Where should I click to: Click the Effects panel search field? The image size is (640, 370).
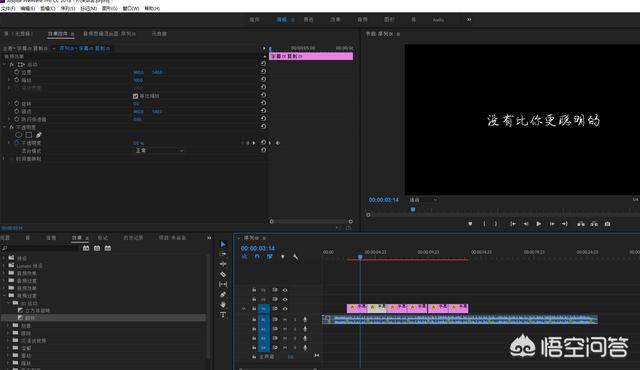pyautogui.click(x=40, y=248)
